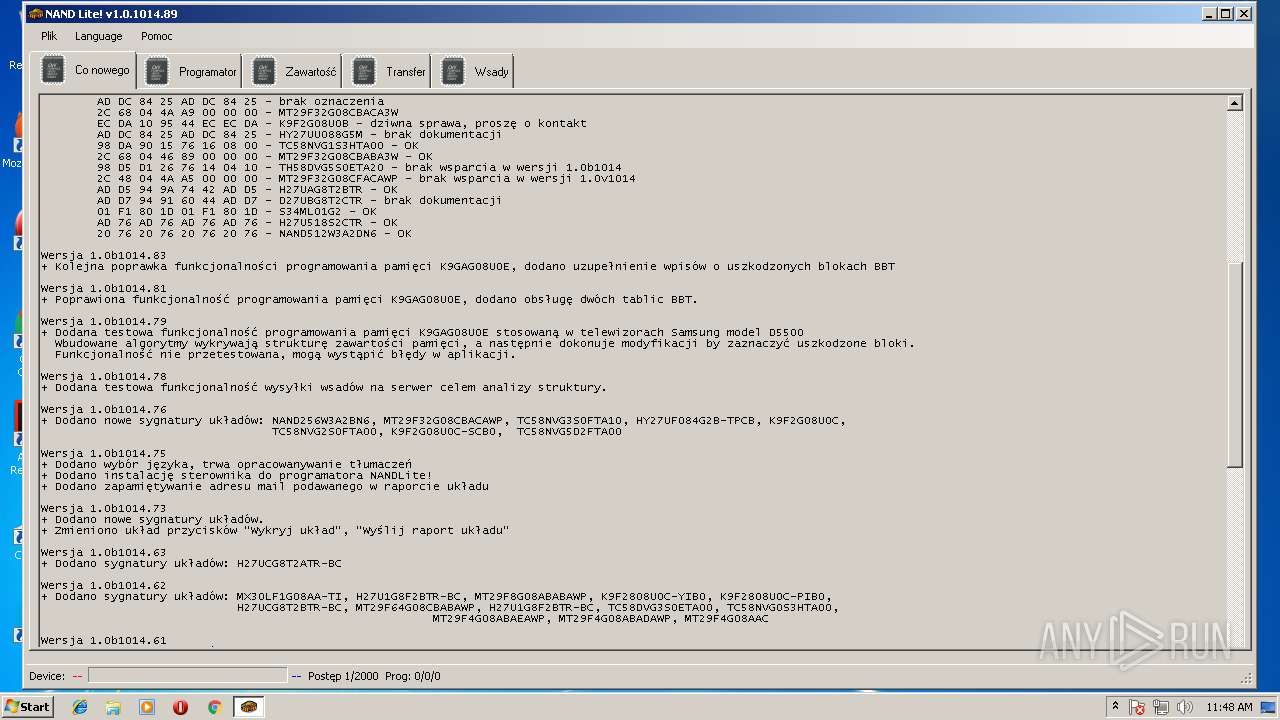Click the Action Center flag tray icon
The image size is (1280, 720).
(x=1138, y=707)
